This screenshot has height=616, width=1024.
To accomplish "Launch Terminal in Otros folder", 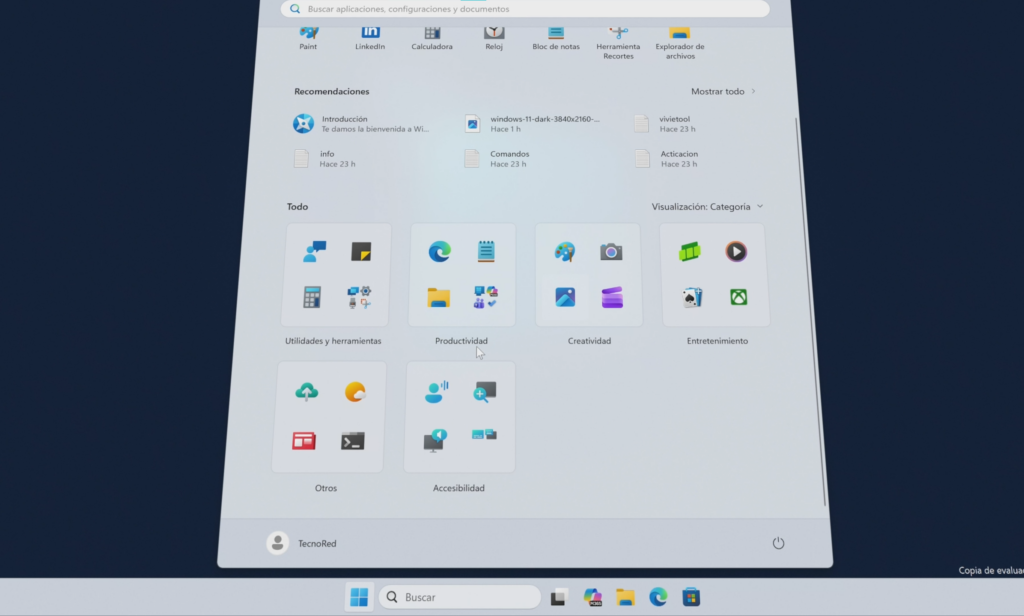I will click(353, 441).
